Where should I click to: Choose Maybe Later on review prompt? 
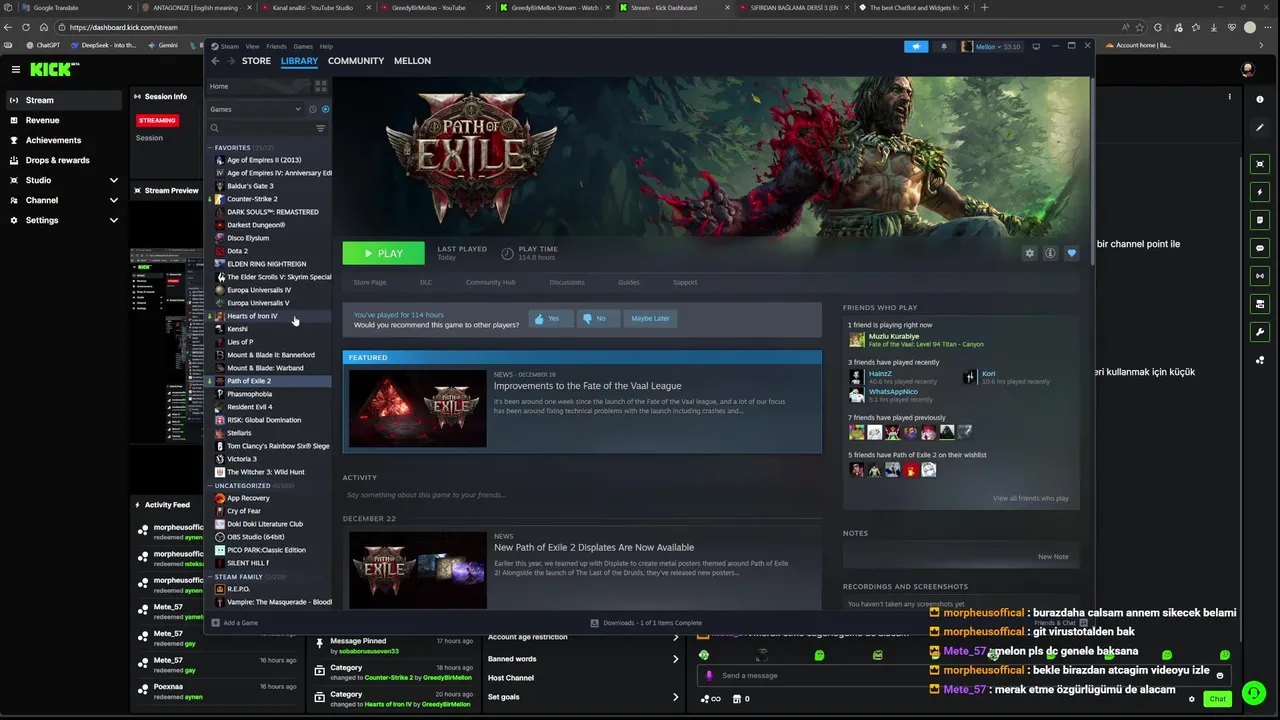(650, 318)
